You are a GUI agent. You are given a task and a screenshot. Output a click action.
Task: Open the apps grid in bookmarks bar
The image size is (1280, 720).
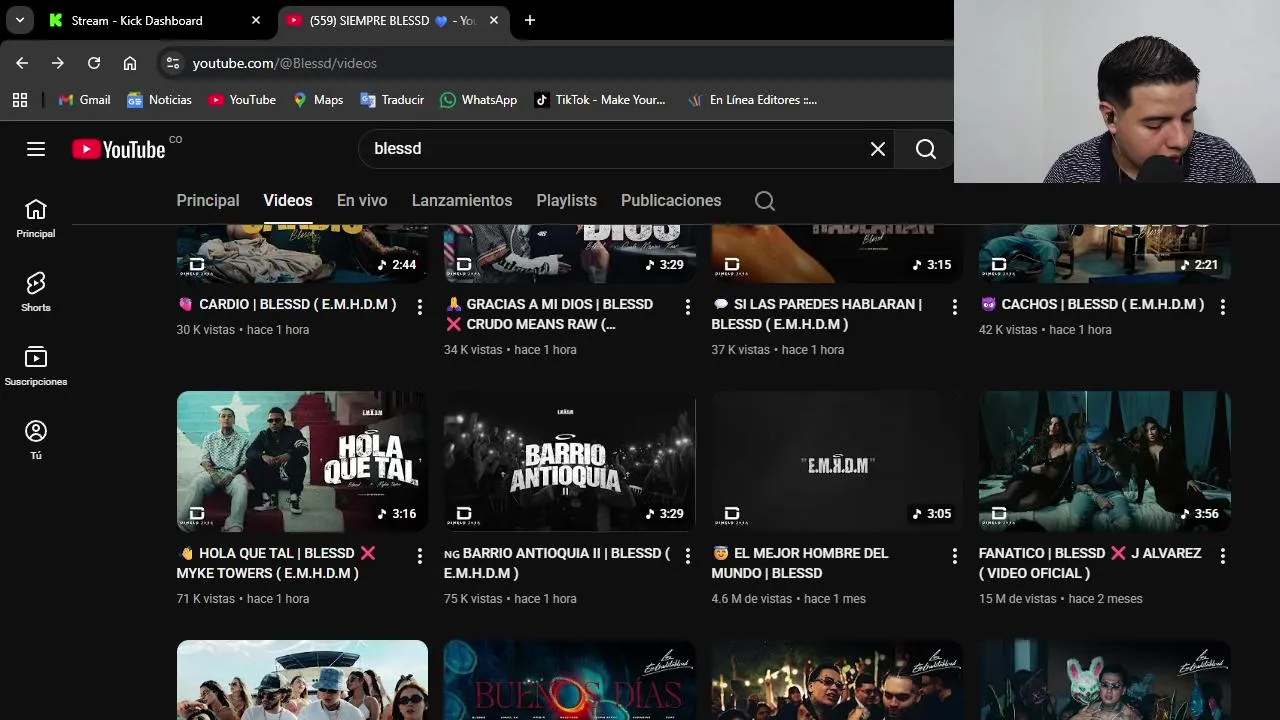(20, 100)
